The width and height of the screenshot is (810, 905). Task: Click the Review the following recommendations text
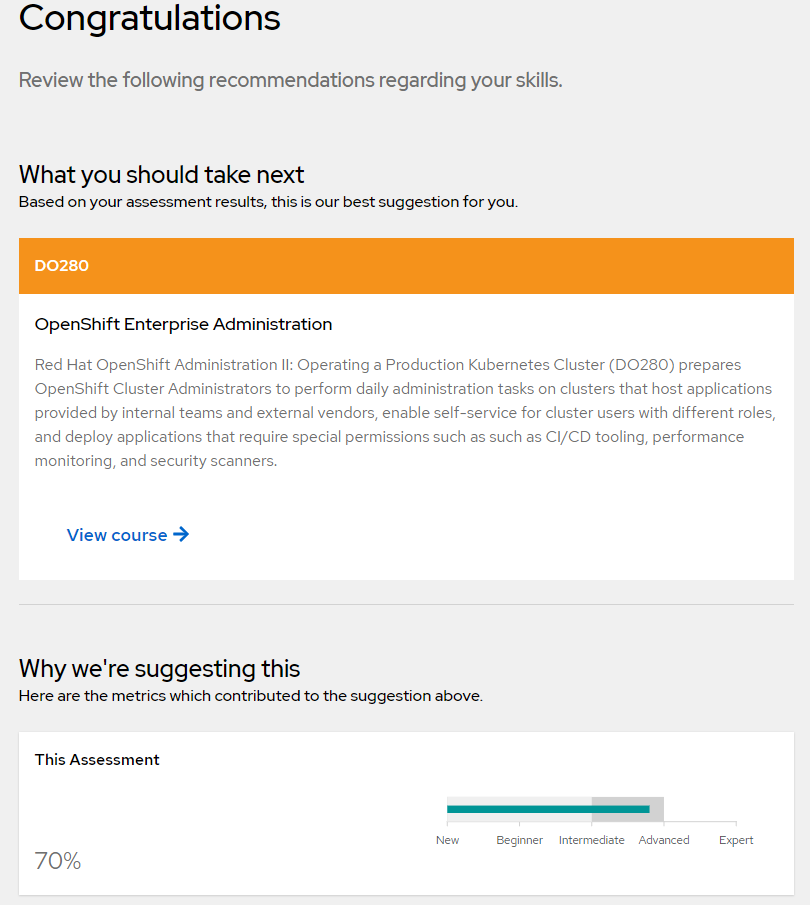click(x=290, y=80)
